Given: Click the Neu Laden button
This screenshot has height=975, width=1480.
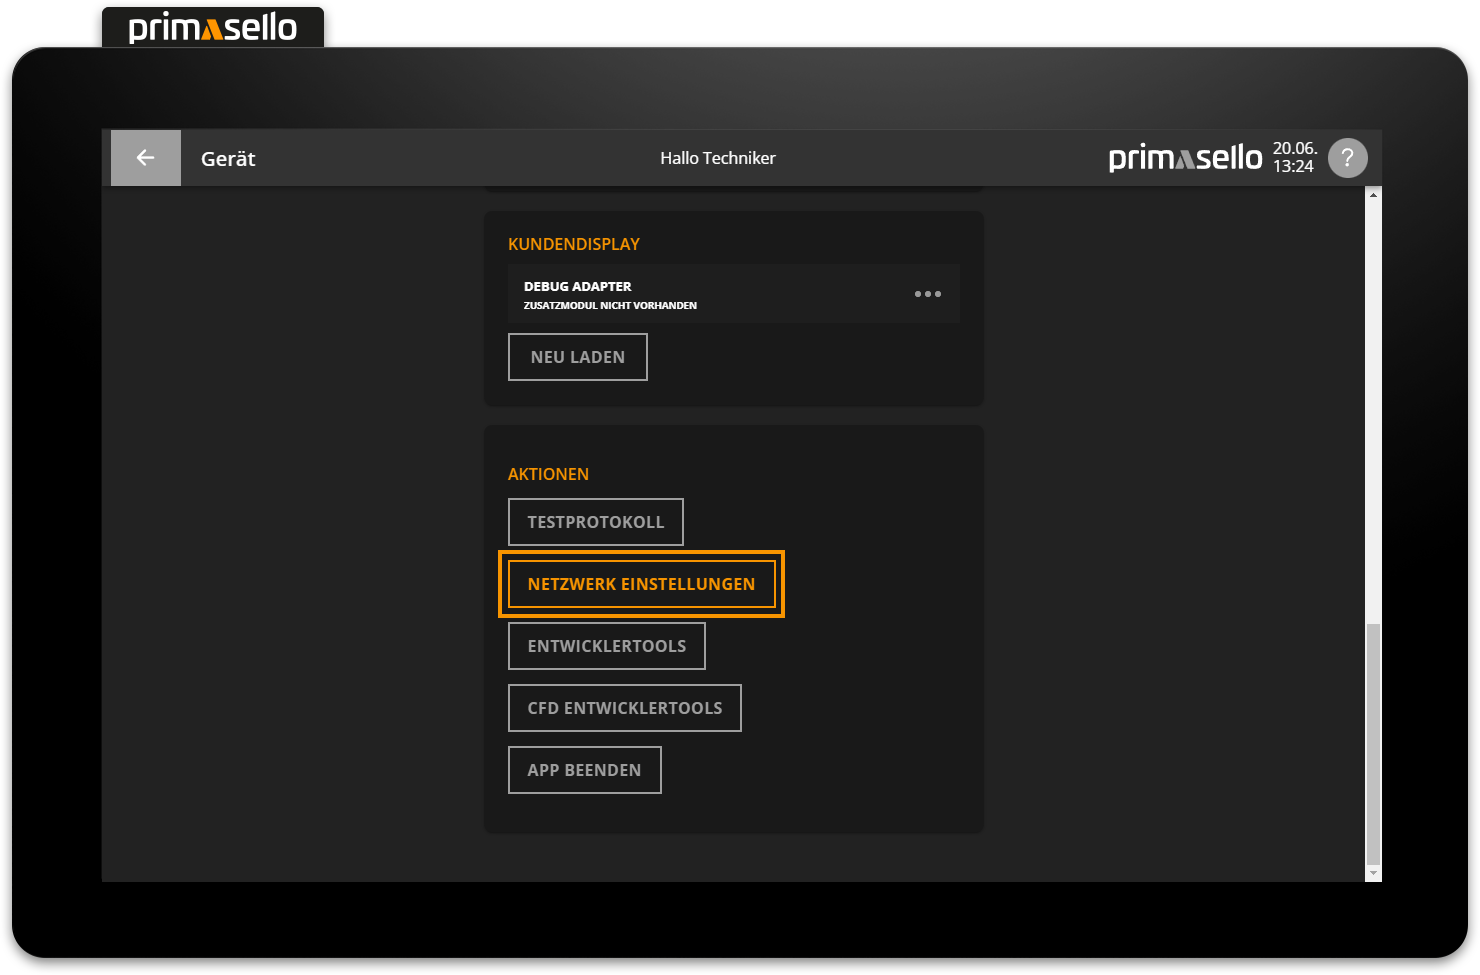Looking at the screenshot, I should 577,356.
